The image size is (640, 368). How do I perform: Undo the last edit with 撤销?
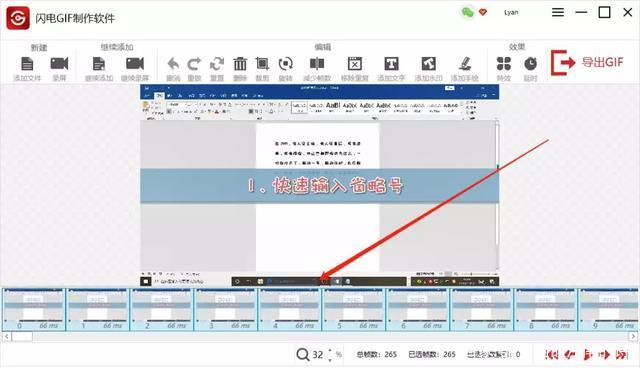pyautogui.click(x=173, y=64)
